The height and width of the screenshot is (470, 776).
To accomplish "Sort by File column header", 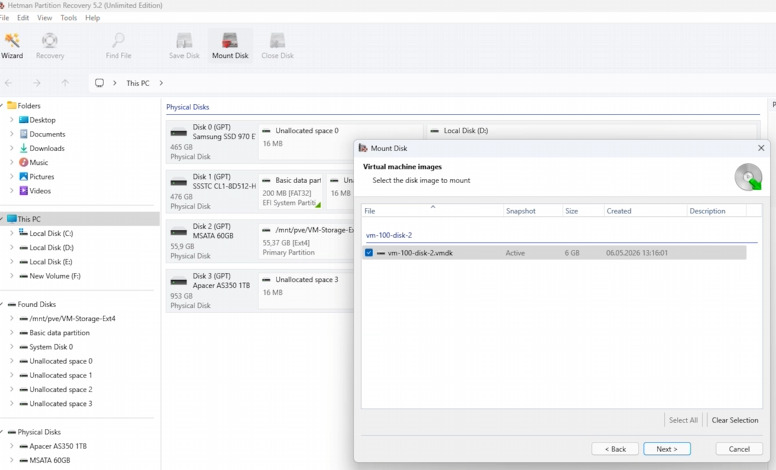I will 432,211.
